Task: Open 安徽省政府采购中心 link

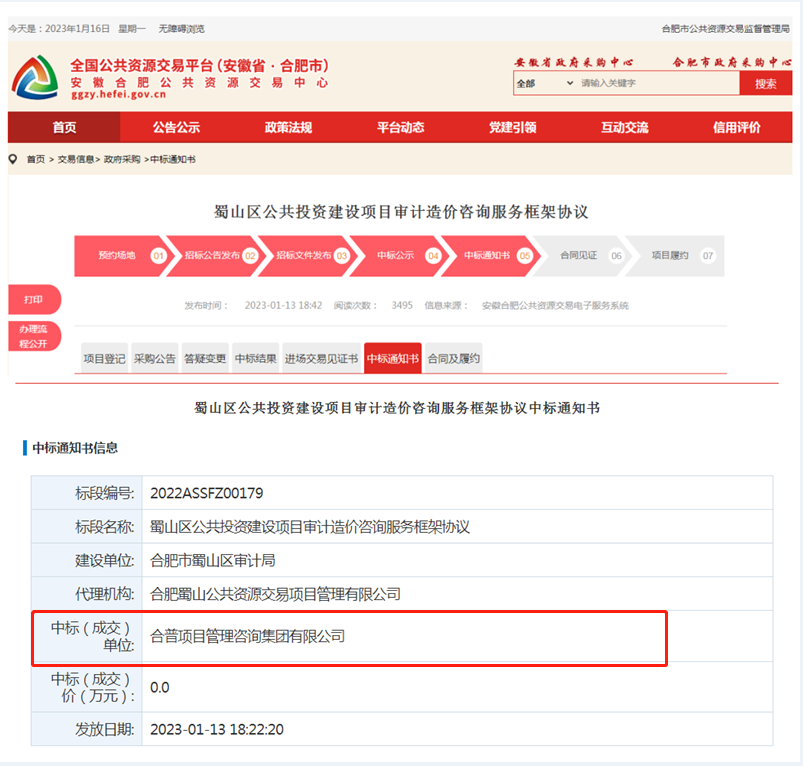Action: [574, 62]
